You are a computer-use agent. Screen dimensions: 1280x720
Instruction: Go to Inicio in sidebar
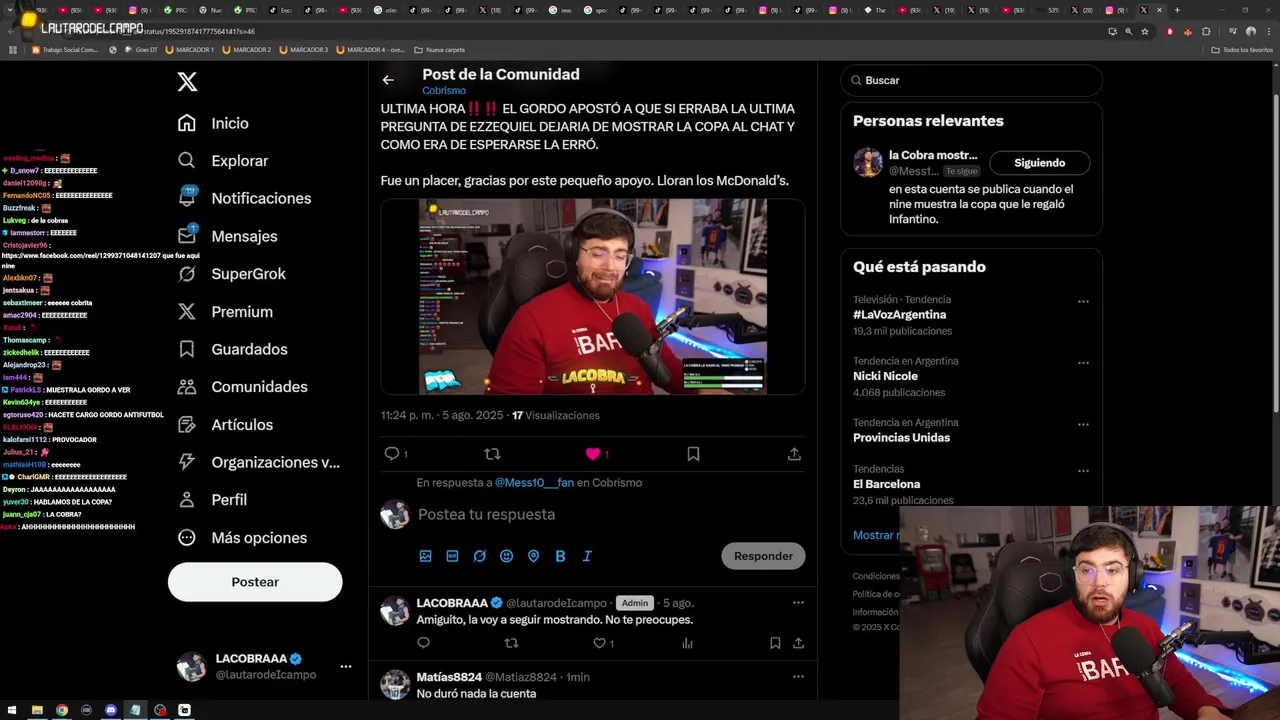[213, 123]
